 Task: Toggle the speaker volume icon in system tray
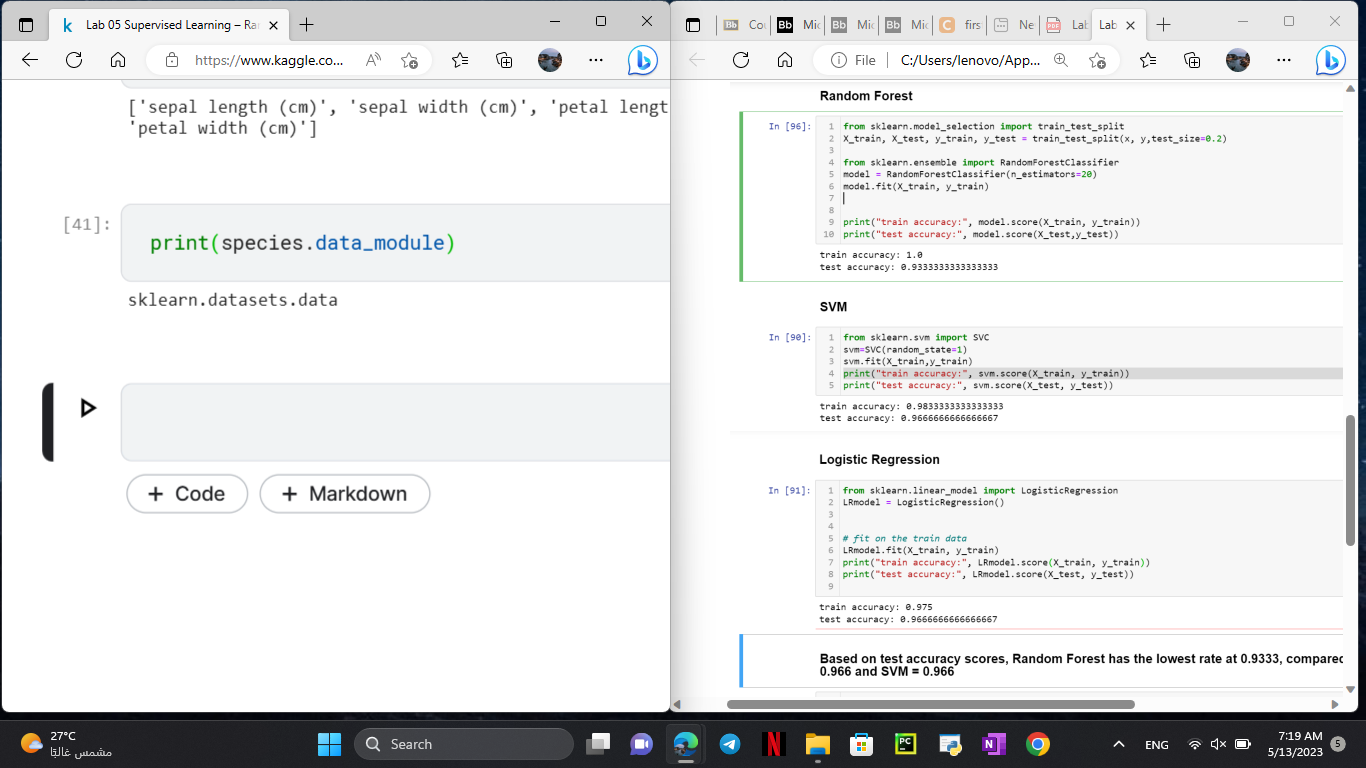[1218, 744]
